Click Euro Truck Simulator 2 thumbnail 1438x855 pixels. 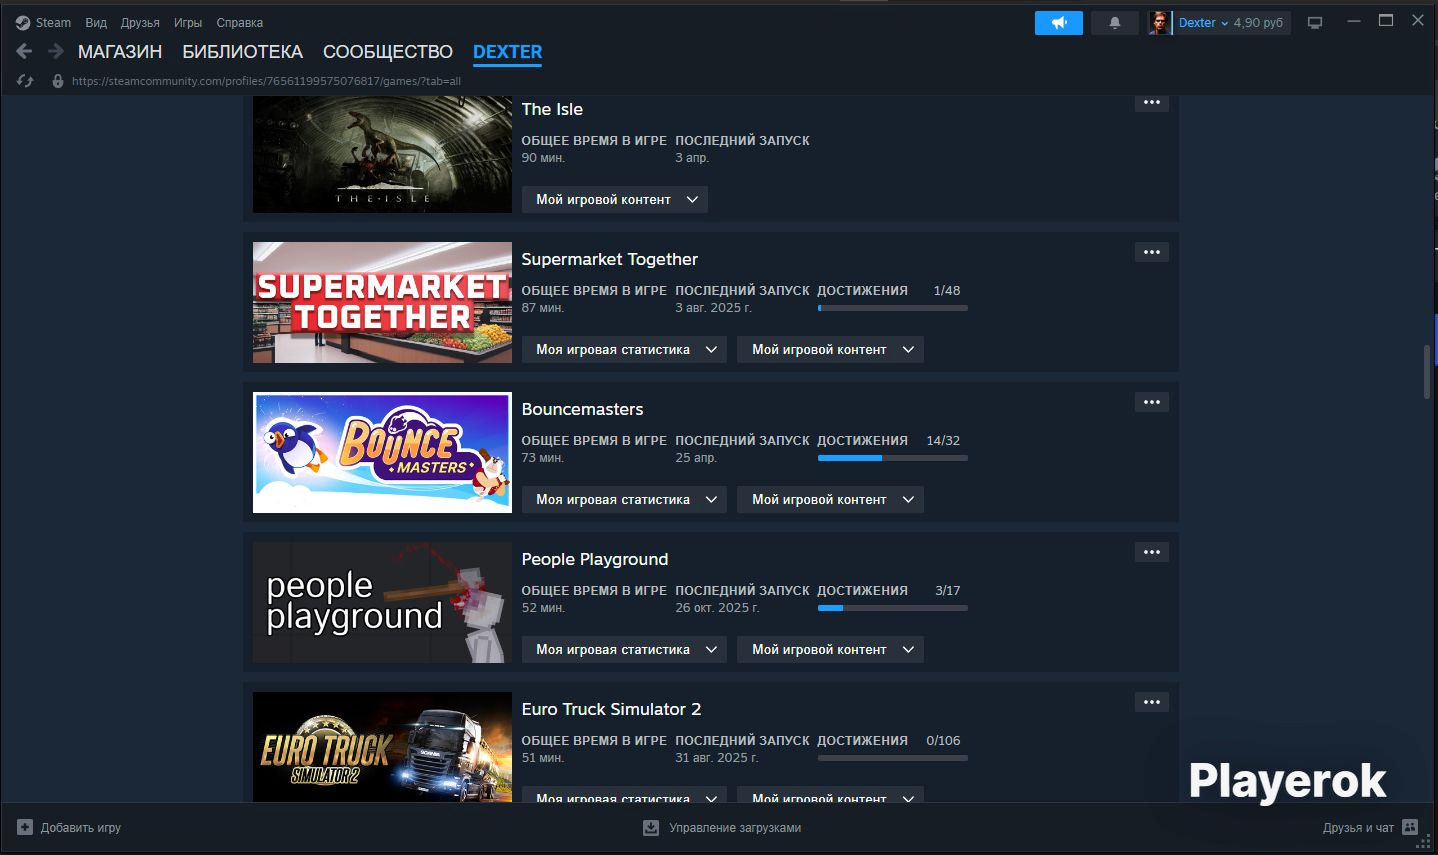tap(382, 746)
